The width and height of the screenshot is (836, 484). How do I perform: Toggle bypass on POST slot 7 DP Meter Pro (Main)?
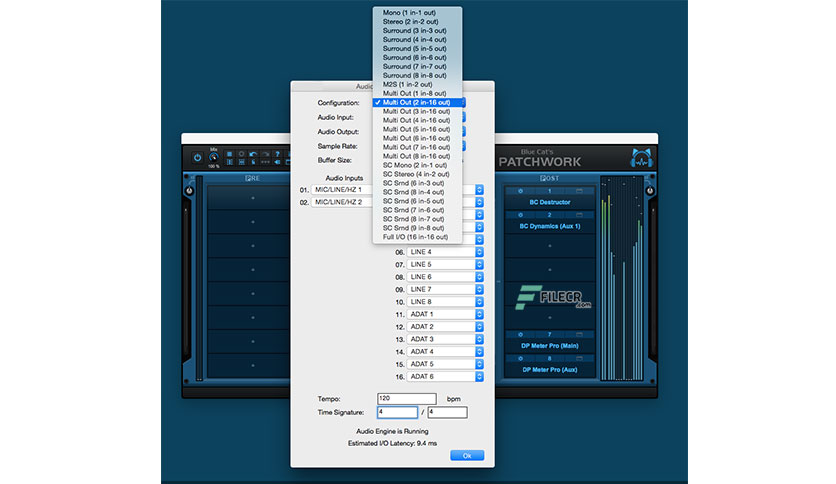pyautogui.click(x=520, y=335)
